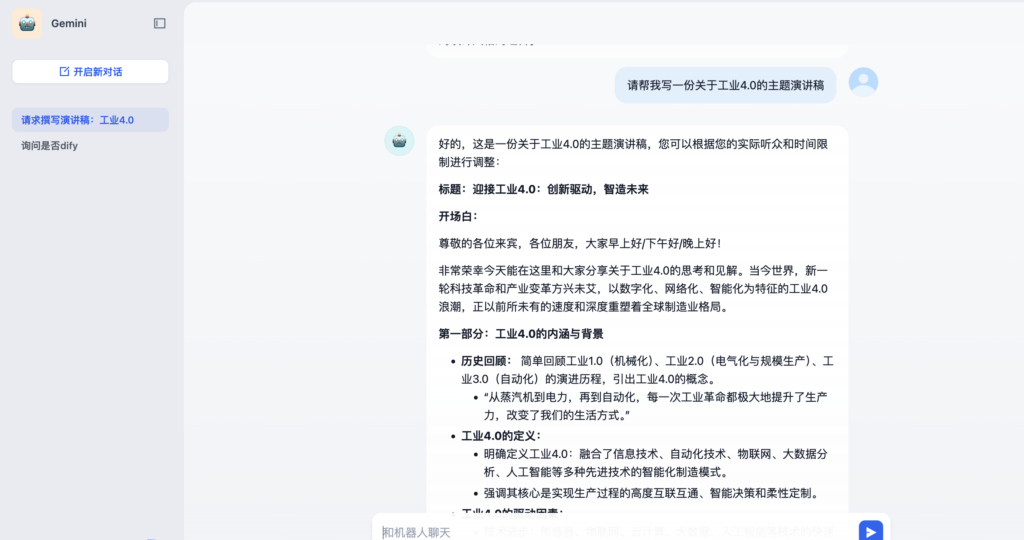Click the 开场白 section heading
This screenshot has width=1024, height=540.
(458, 216)
